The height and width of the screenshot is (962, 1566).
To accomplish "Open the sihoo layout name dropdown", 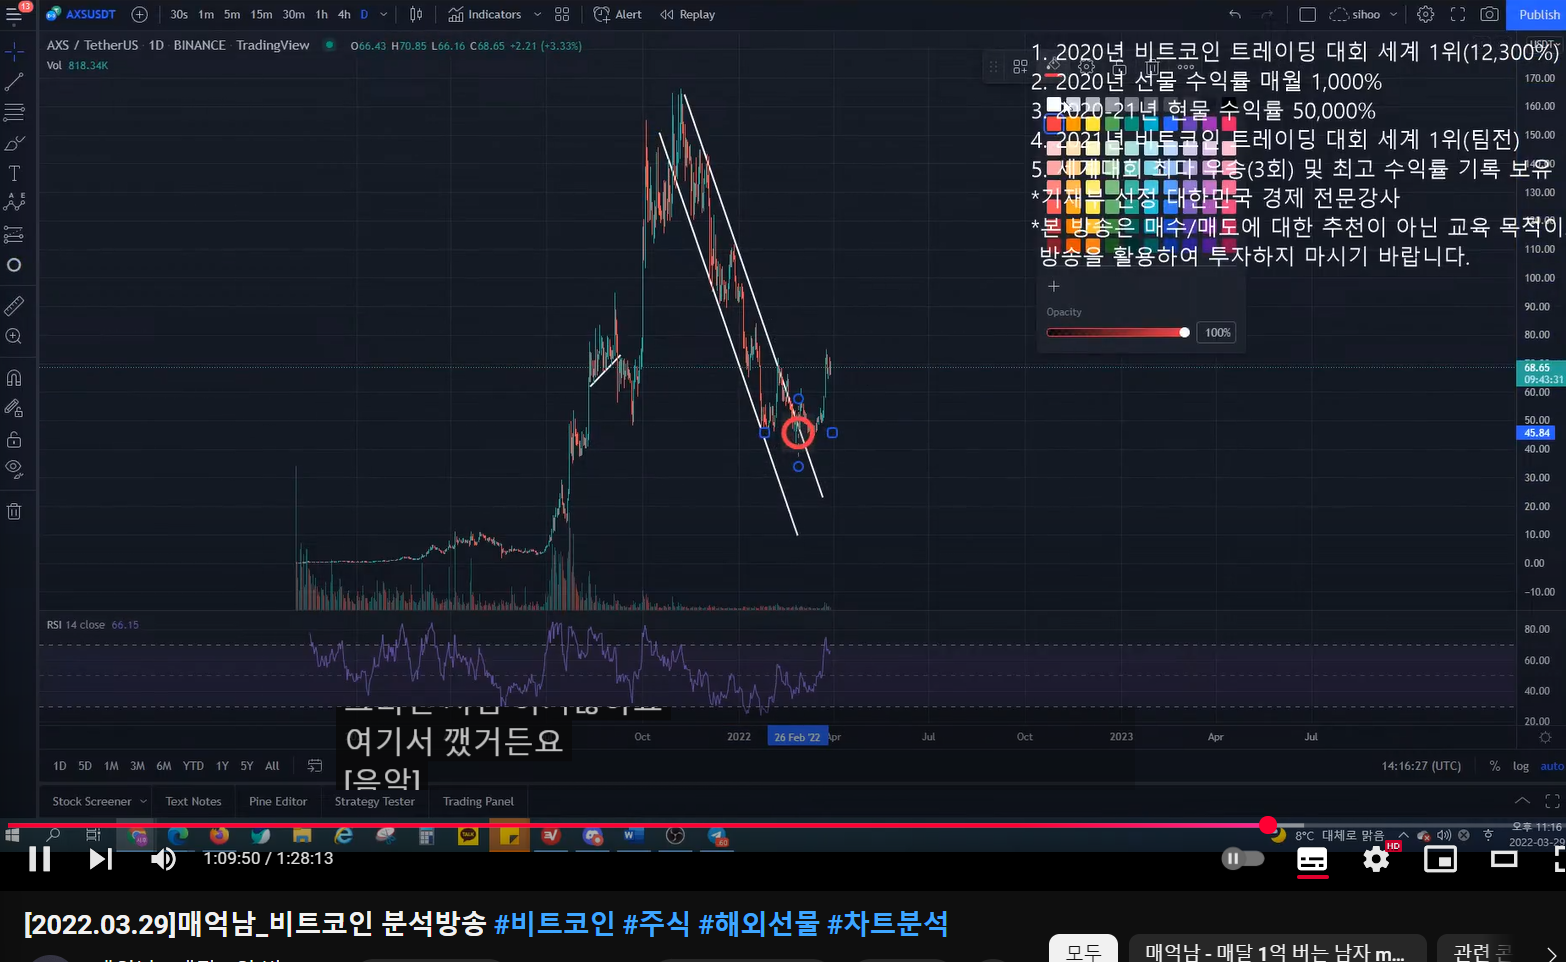I will [x=1363, y=15].
